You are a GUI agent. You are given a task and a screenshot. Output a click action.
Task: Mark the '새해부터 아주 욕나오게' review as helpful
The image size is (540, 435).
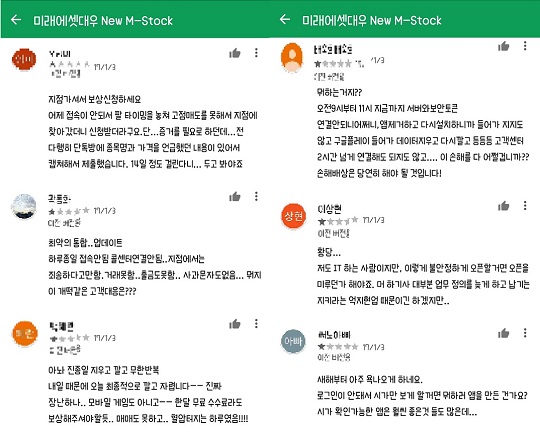tap(503, 333)
